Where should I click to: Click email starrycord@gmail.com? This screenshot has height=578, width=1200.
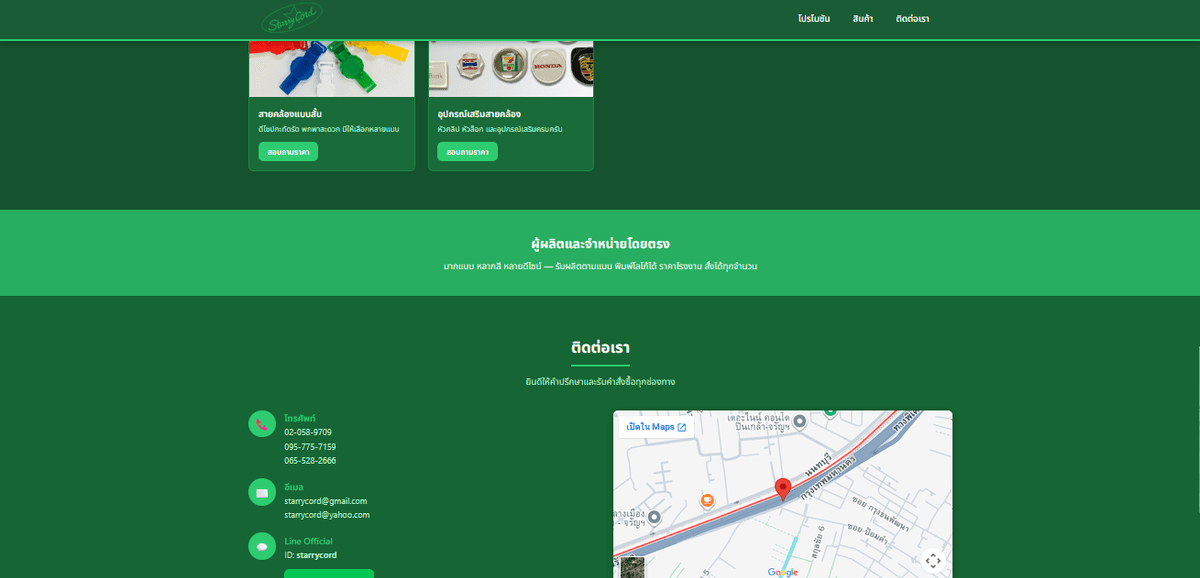click(326, 501)
